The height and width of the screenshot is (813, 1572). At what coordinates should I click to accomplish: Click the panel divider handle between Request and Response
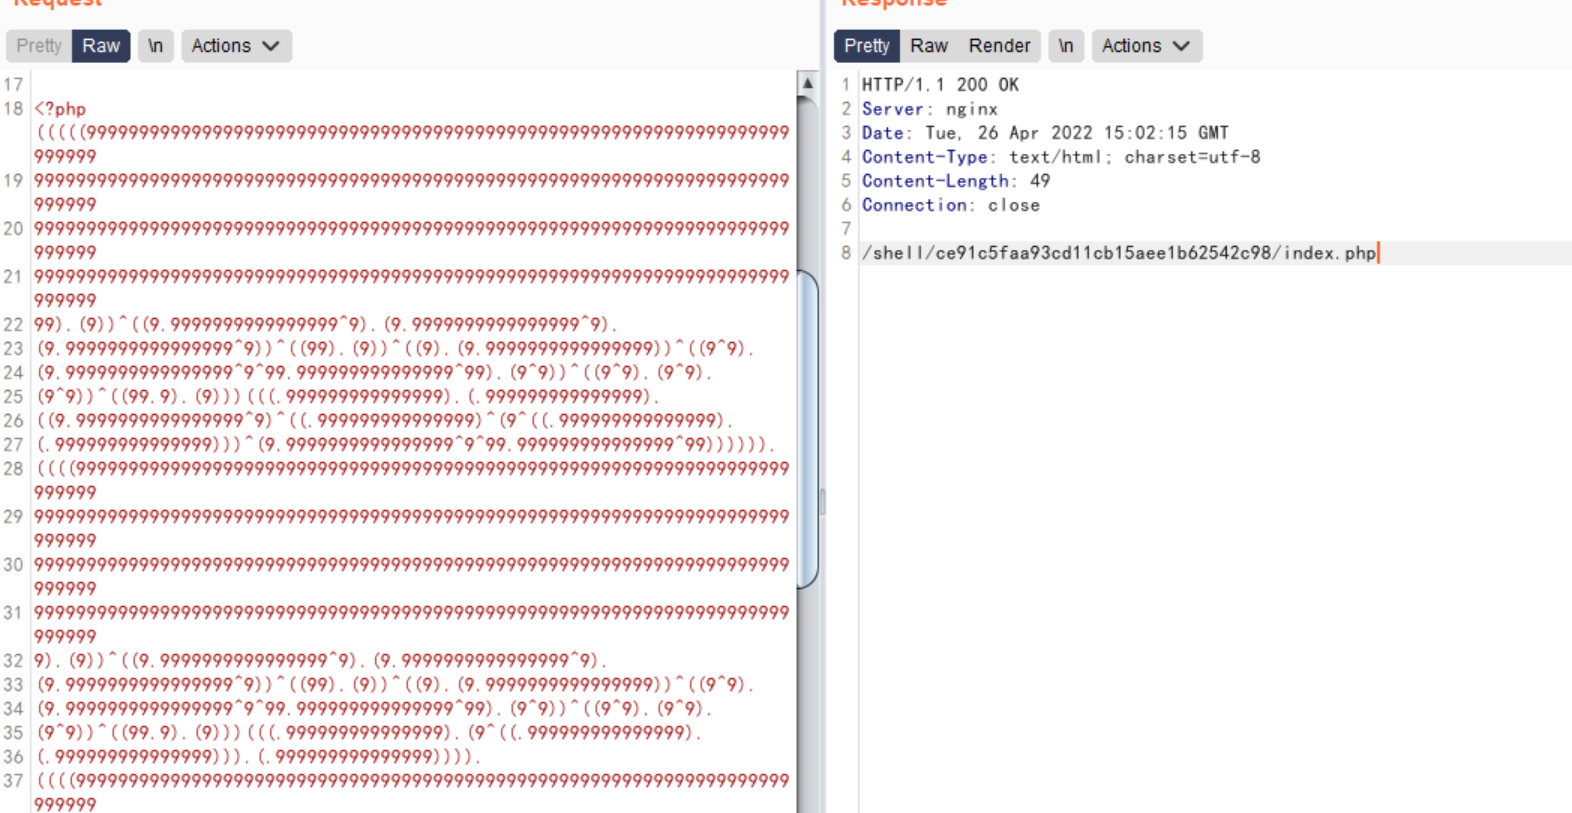coord(823,500)
